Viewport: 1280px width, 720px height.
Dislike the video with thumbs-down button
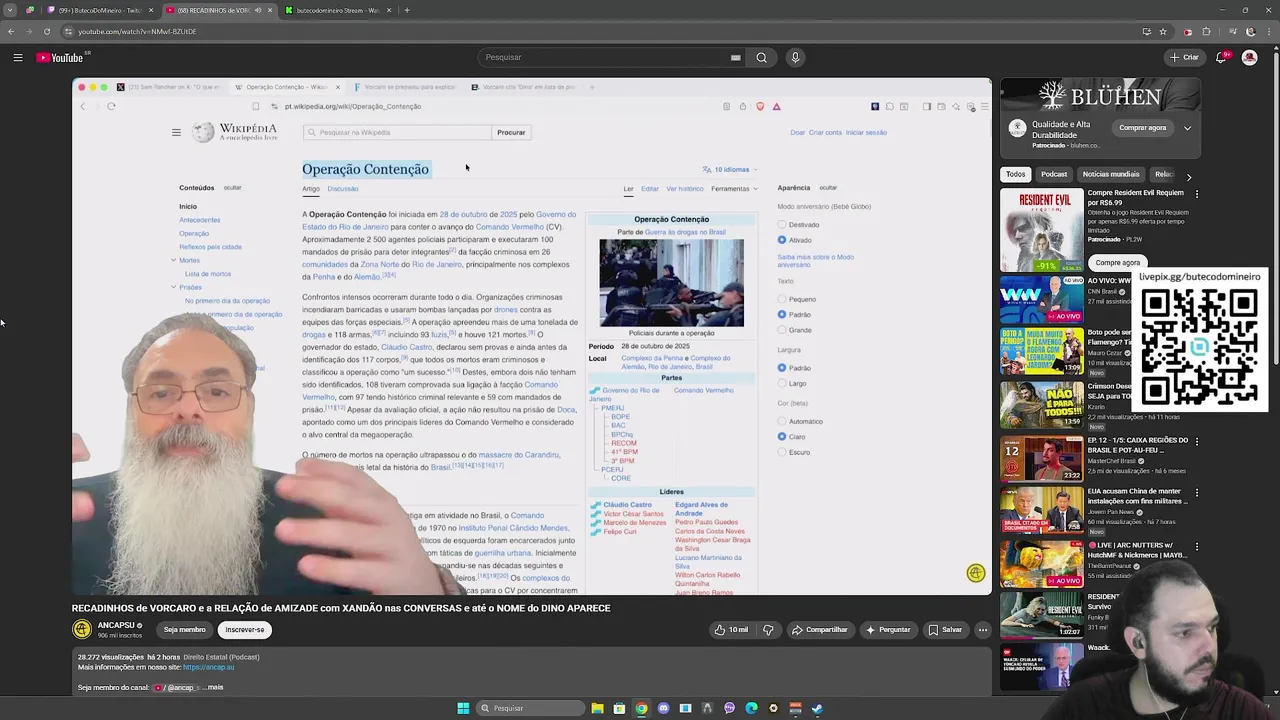coord(768,630)
